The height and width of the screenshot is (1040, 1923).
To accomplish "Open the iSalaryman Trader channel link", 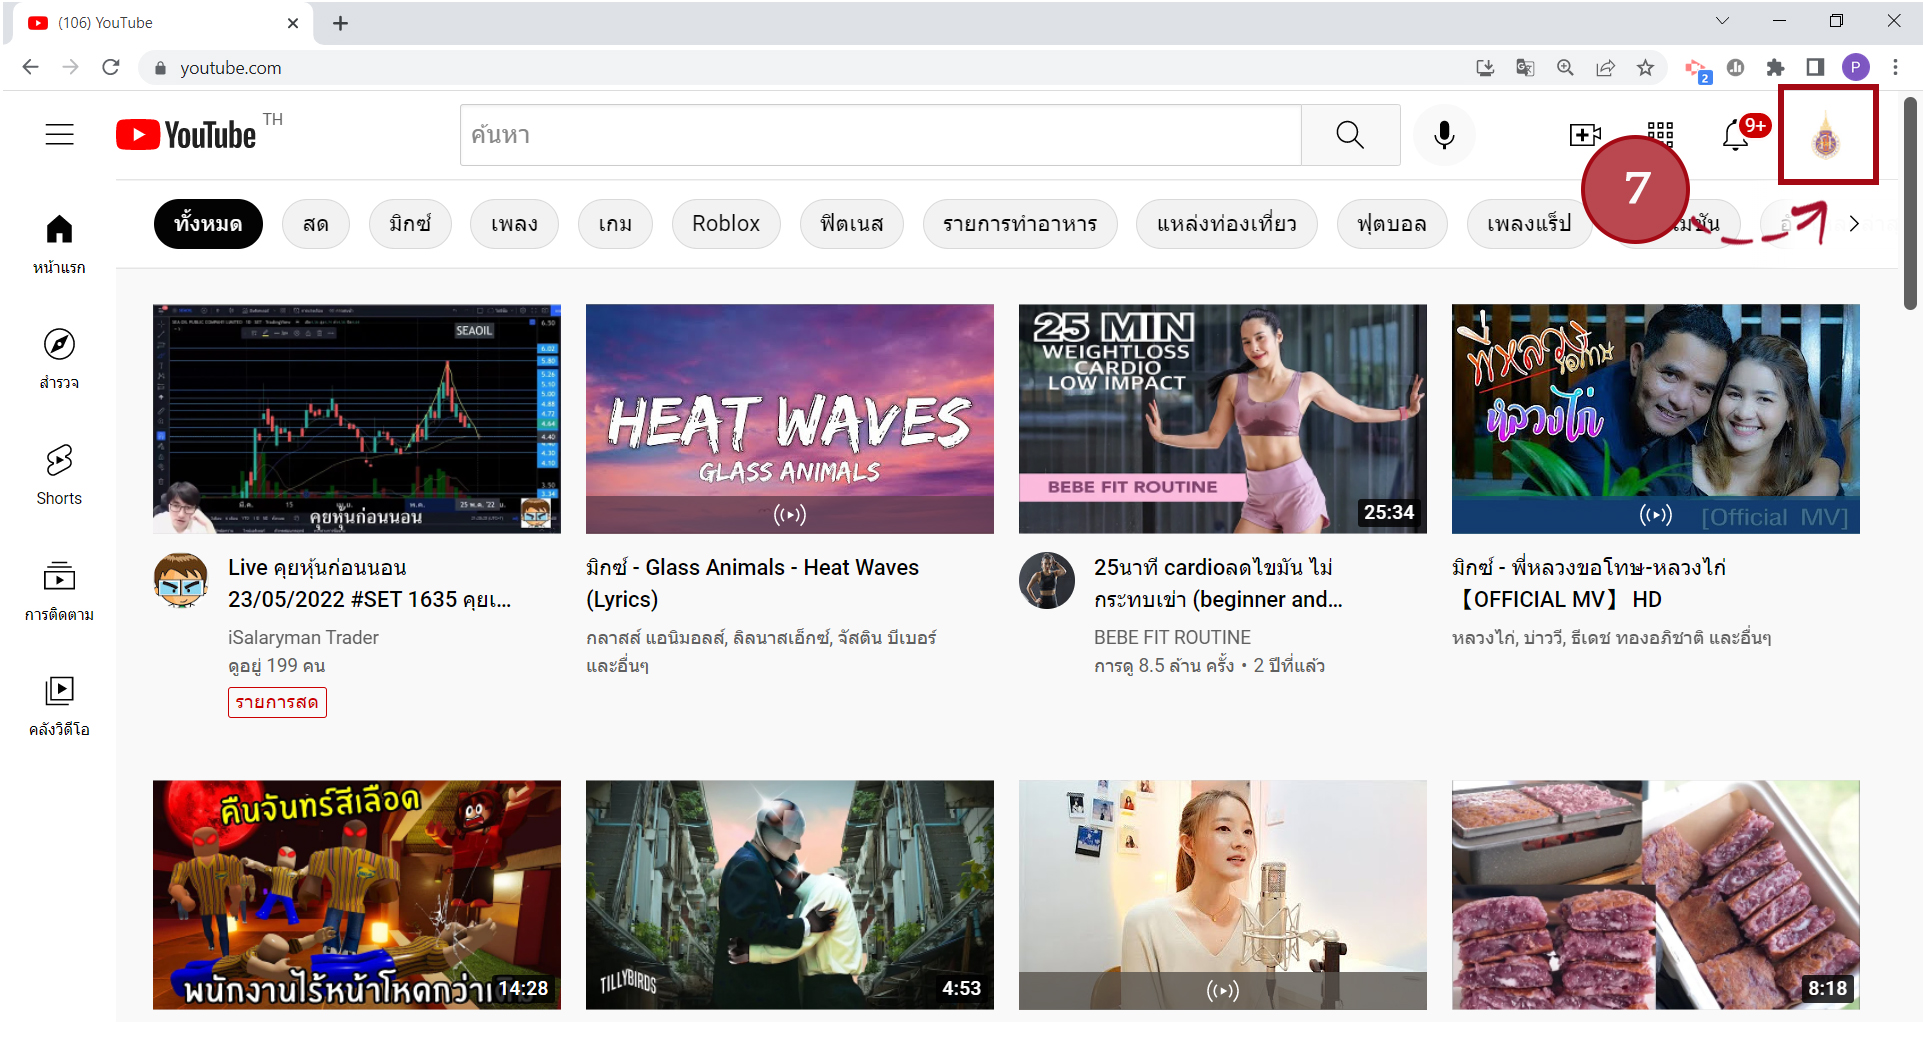I will pos(303,637).
